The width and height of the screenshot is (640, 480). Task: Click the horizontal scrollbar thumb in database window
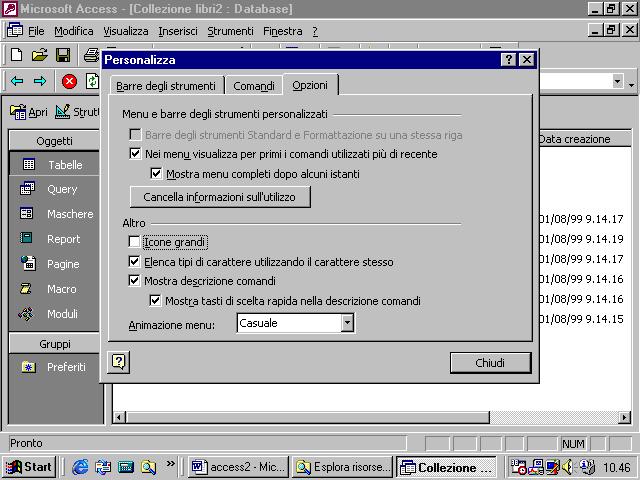point(308,417)
